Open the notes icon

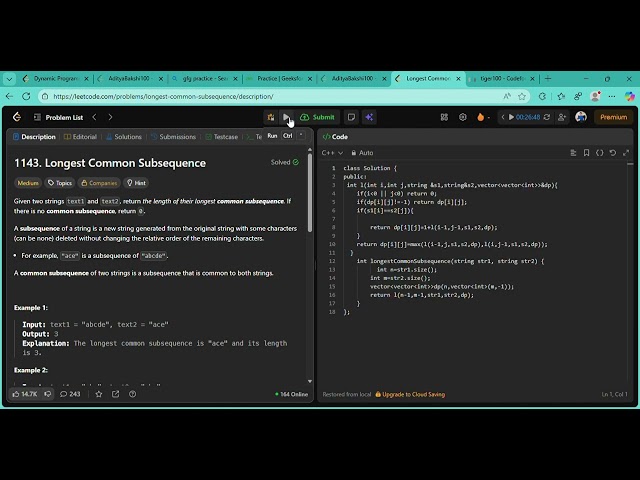pos(351,118)
